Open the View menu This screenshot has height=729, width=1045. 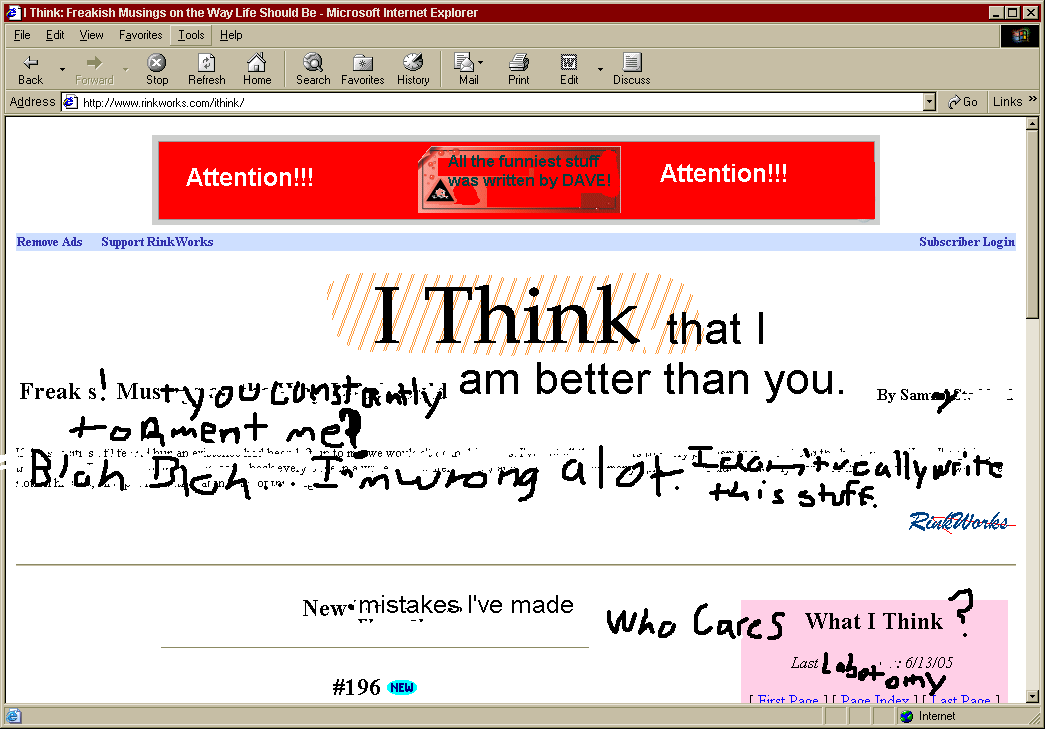click(91, 35)
